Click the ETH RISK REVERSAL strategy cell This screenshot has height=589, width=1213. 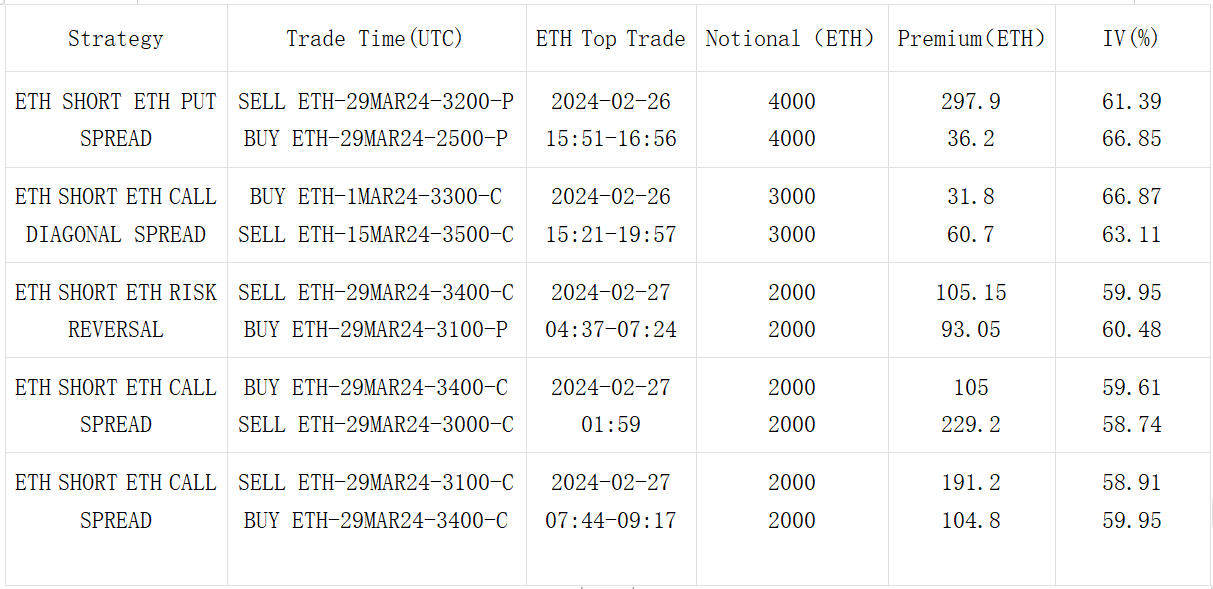[x=116, y=310]
